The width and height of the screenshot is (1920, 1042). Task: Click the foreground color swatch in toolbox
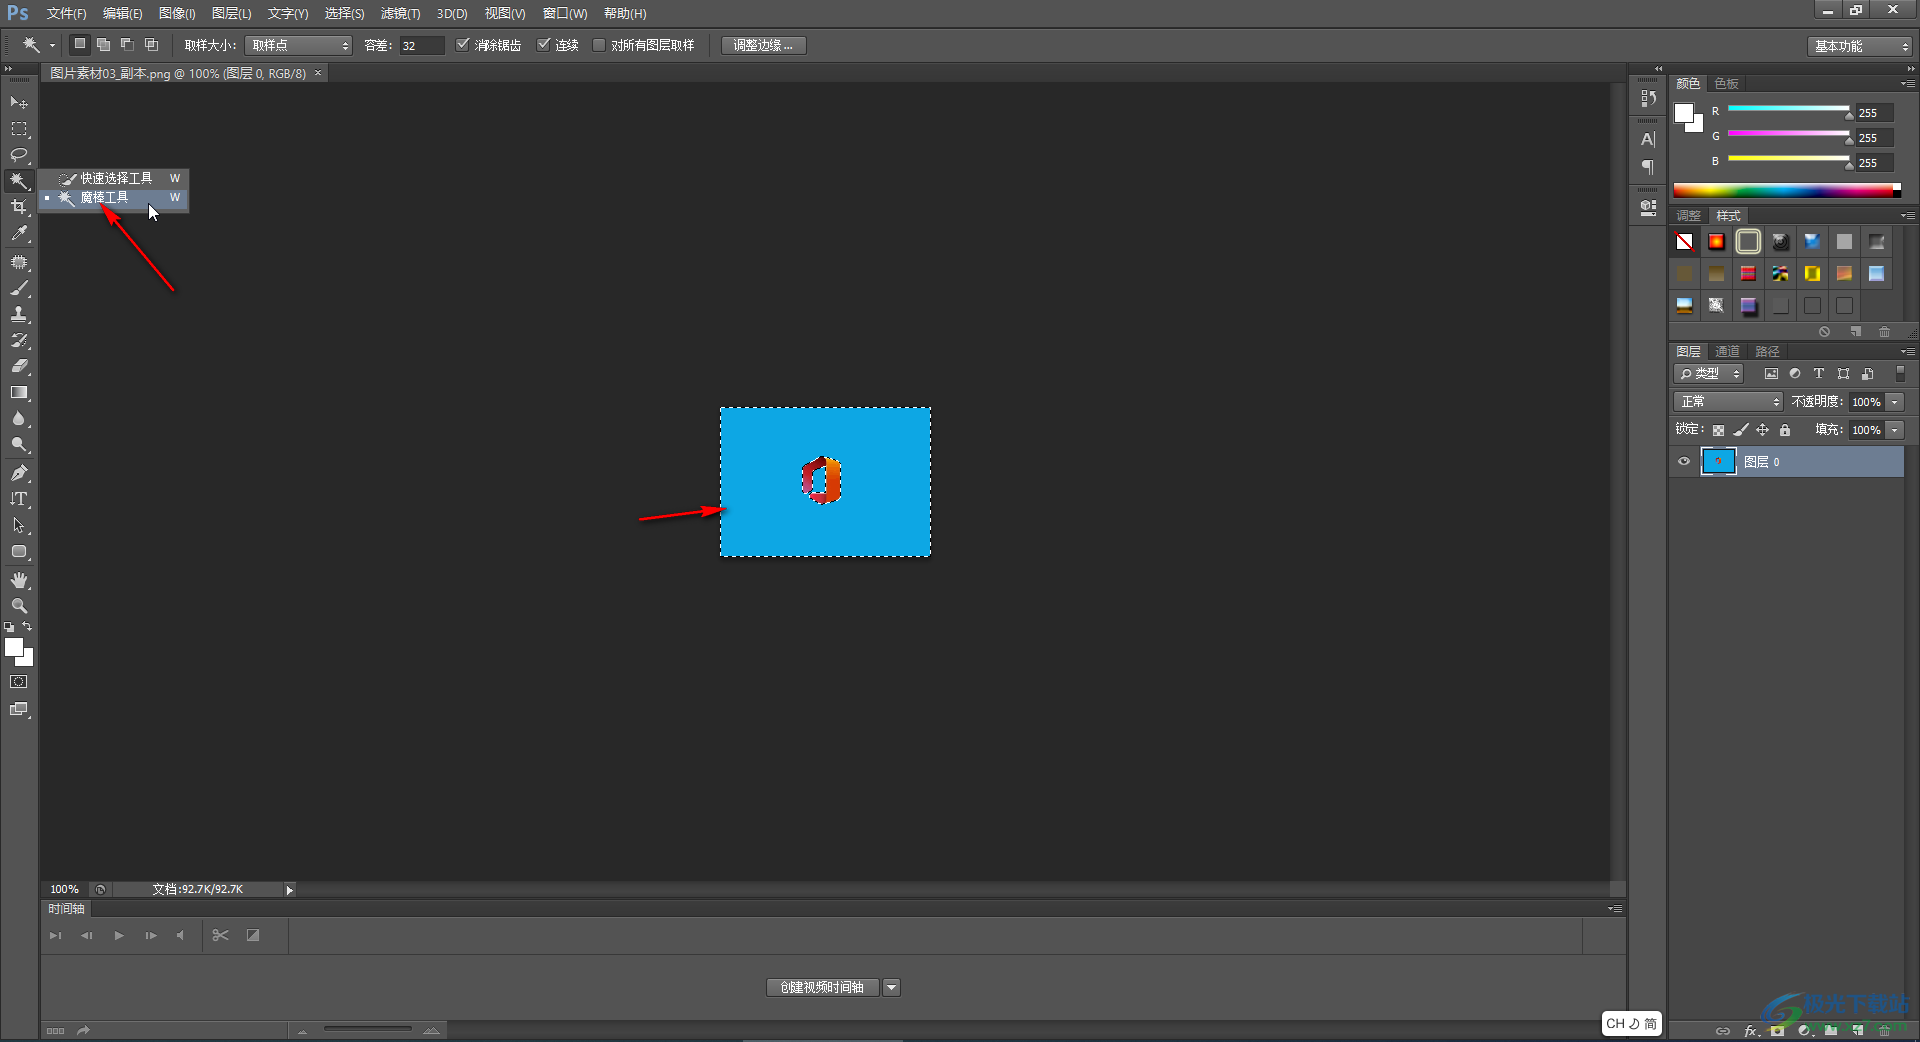pos(14,647)
